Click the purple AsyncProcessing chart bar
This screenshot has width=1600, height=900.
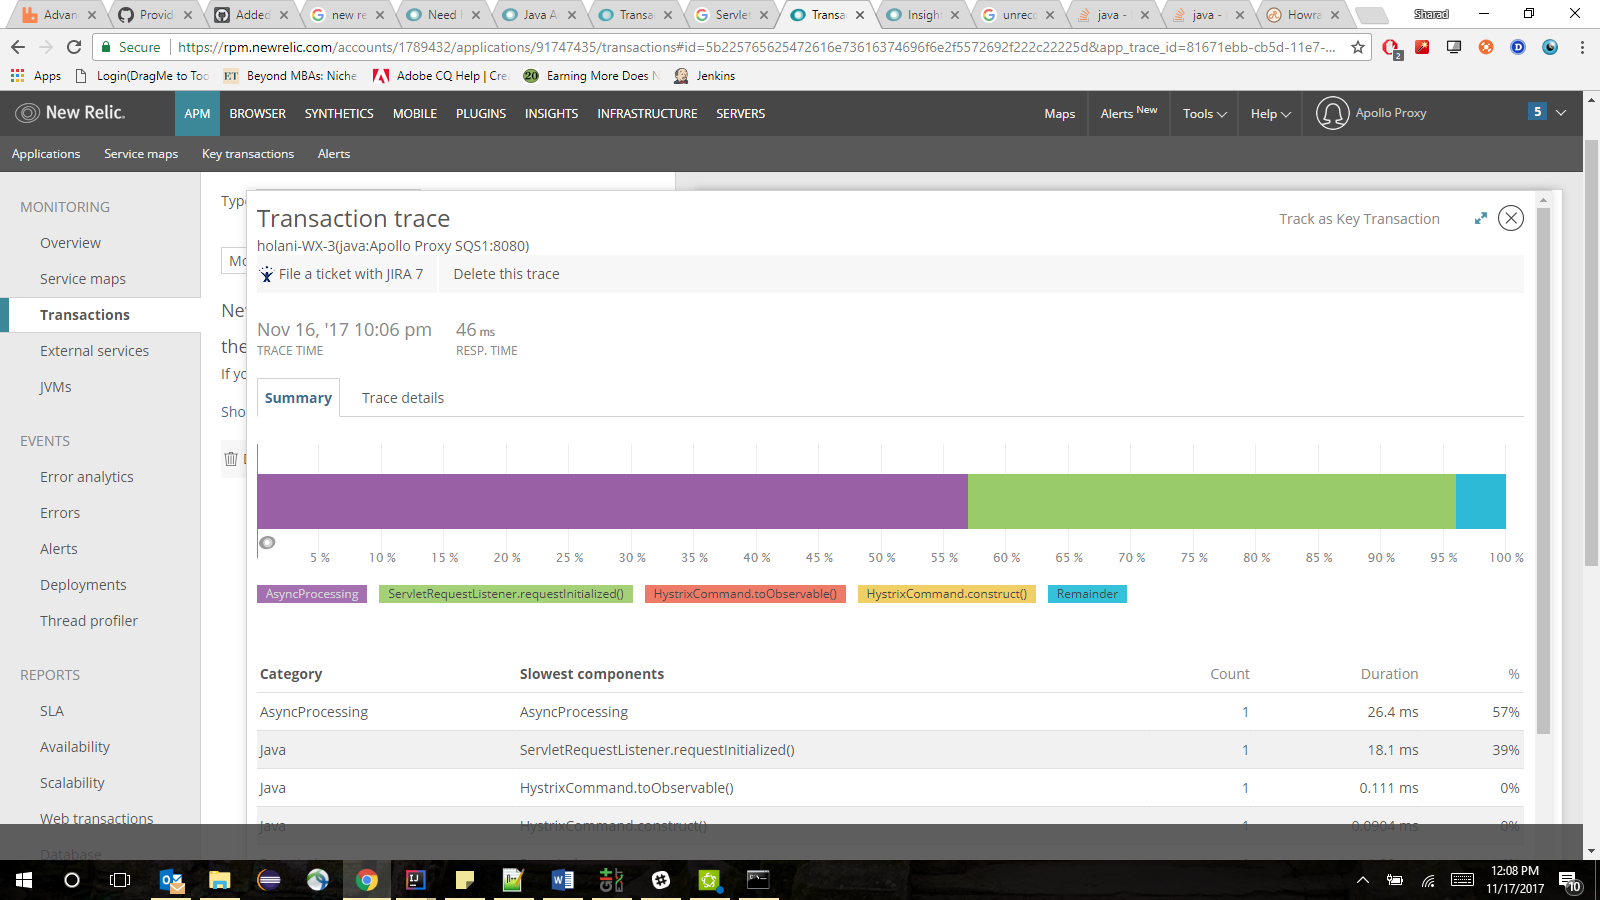pos(612,501)
